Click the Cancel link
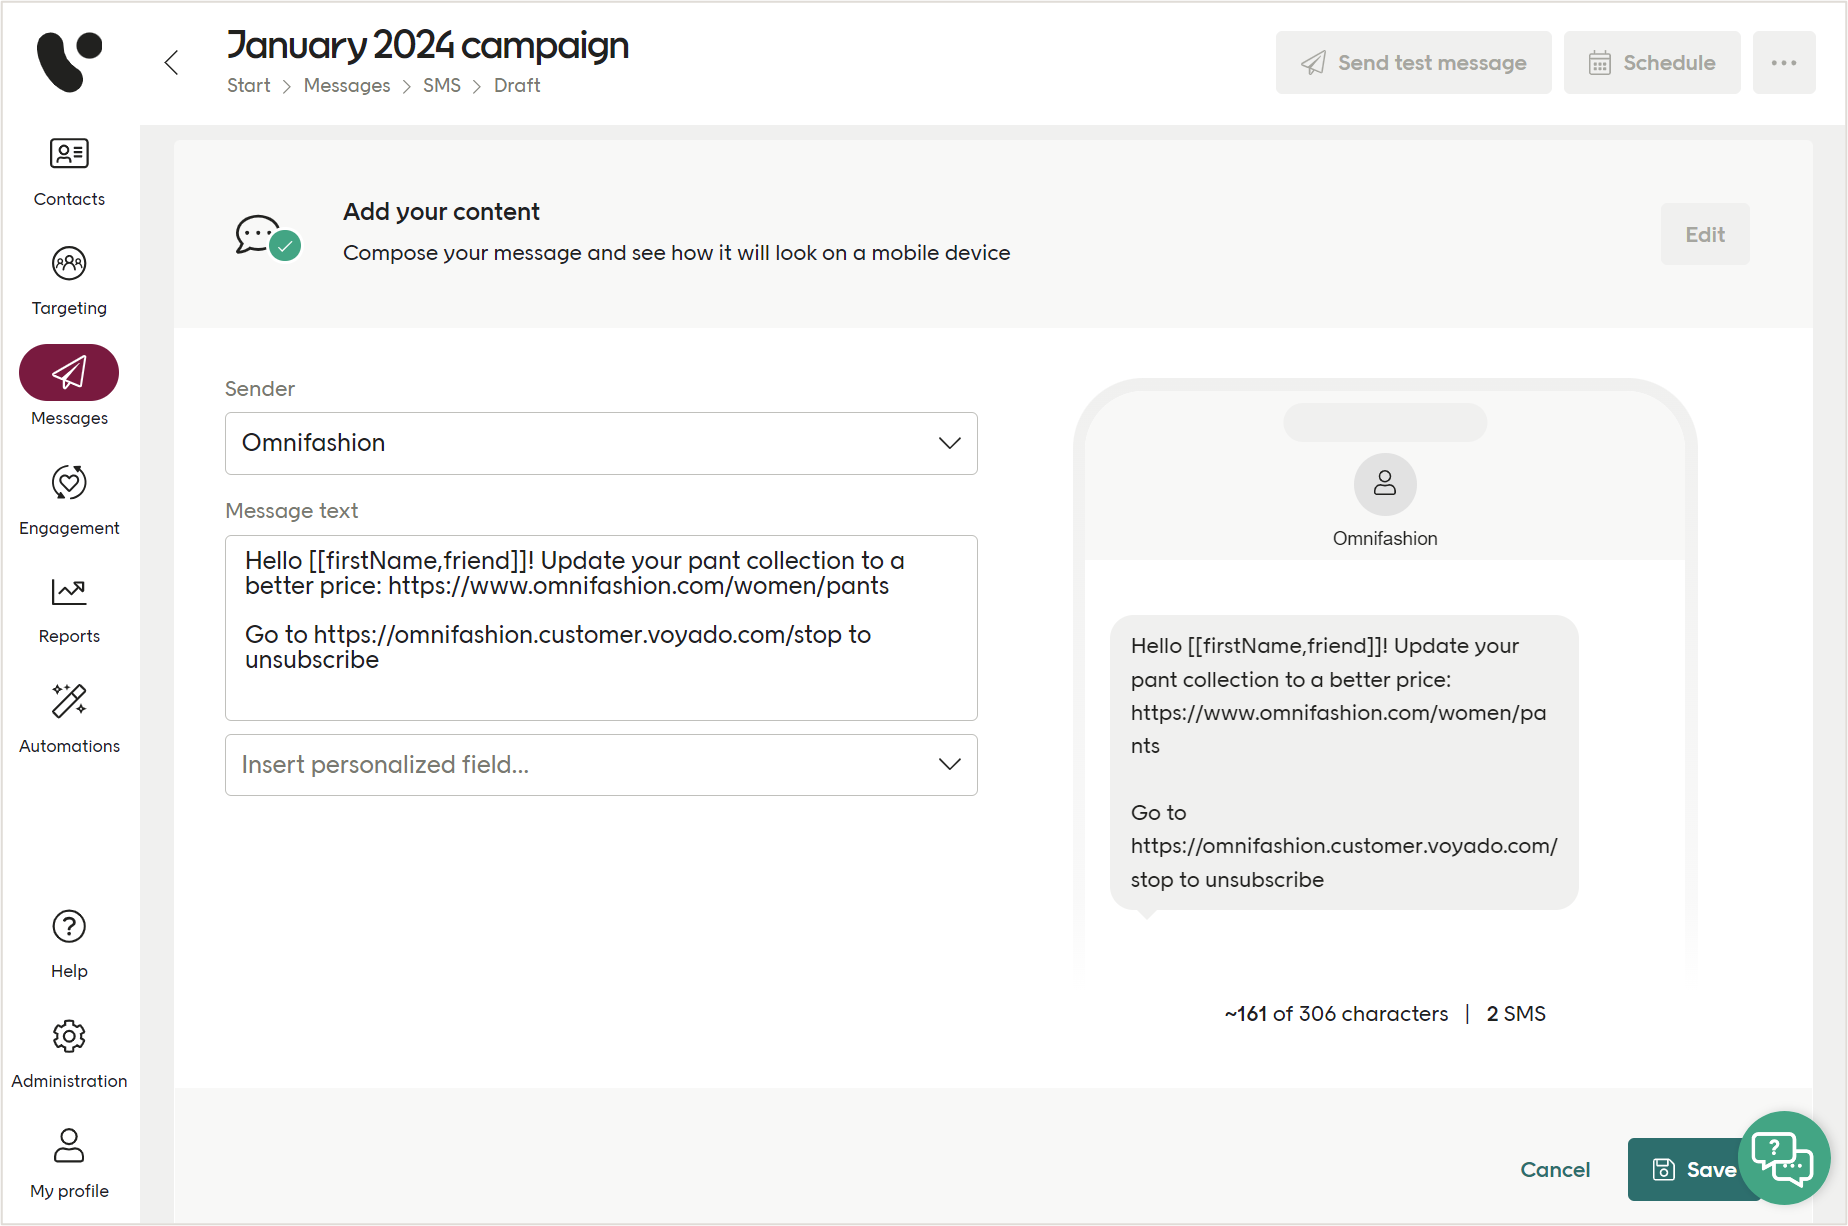This screenshot has width=1848, height=1226. tap(1554, 1170)
